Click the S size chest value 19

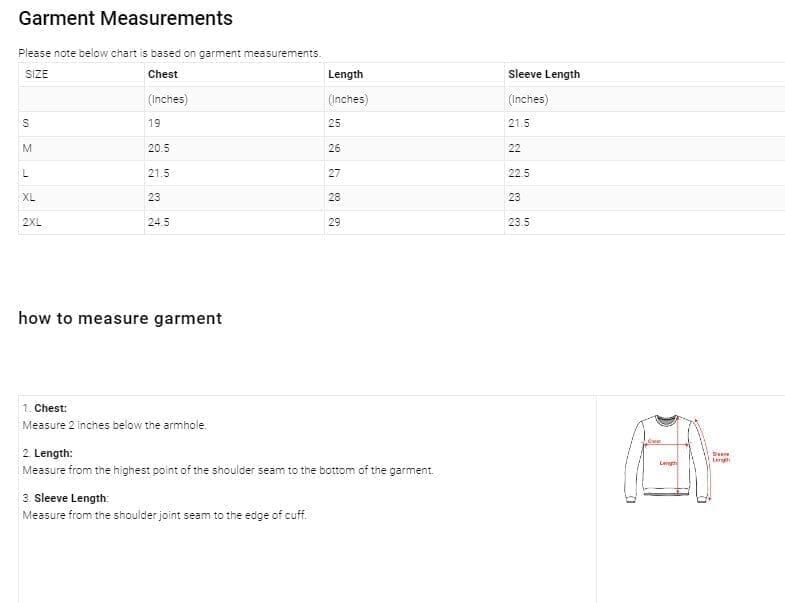pos(154,123)
